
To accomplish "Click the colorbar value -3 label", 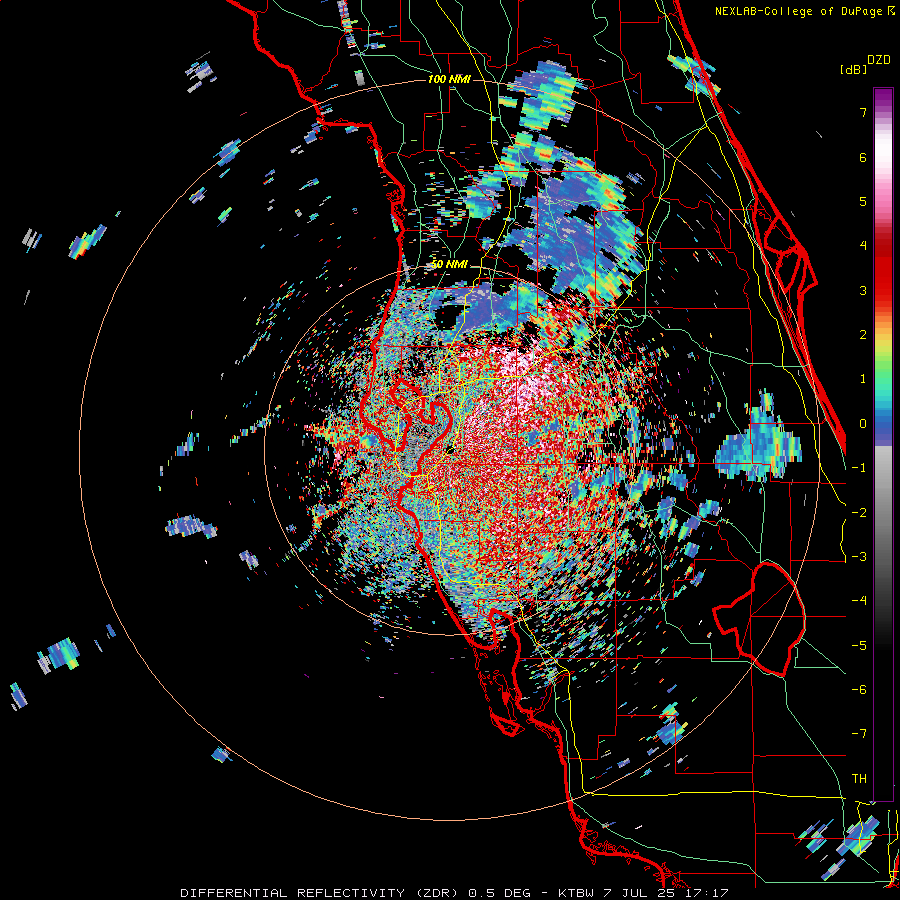I will click(x=859, y=557).
